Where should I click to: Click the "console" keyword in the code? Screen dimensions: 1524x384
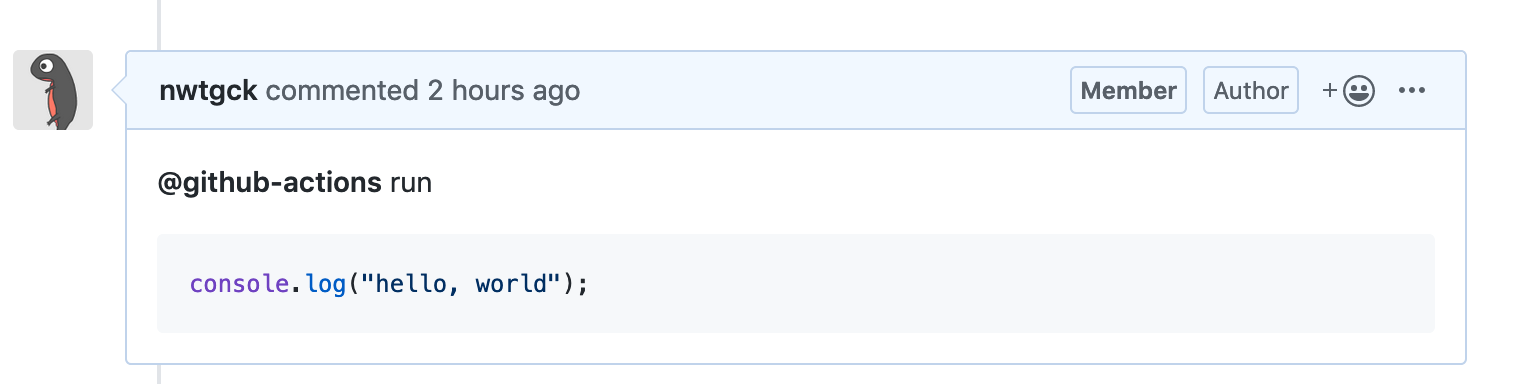[x=240, y=284]
